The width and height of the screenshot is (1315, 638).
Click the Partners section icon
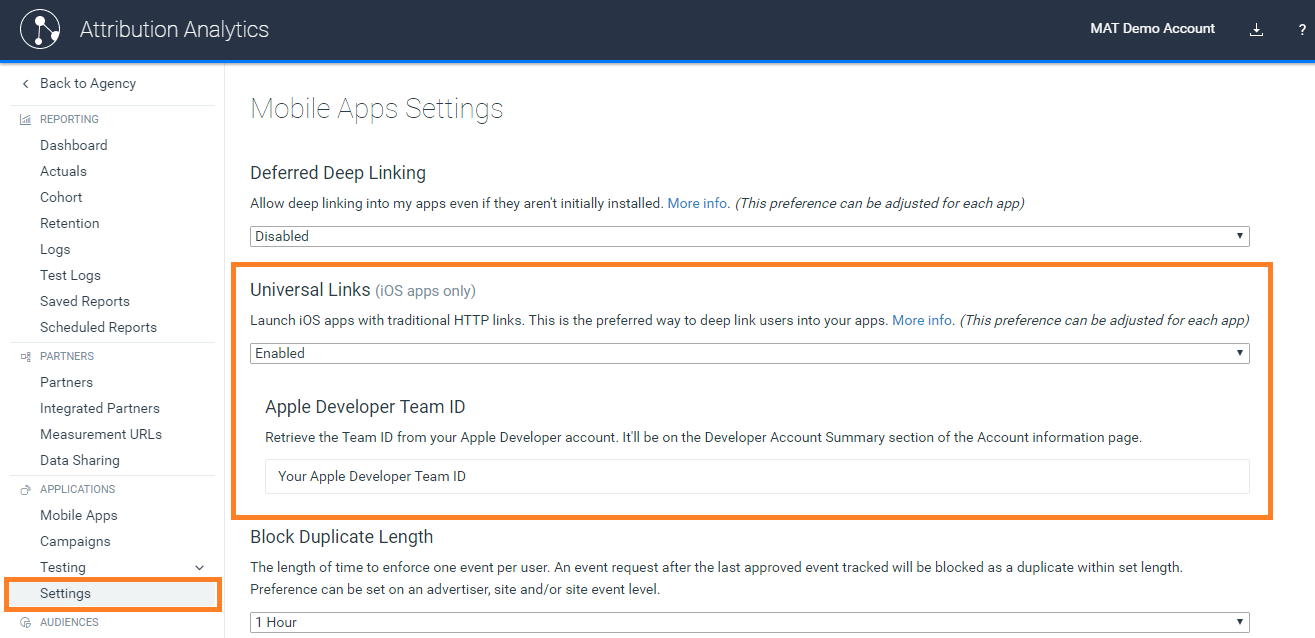point(26,356)
